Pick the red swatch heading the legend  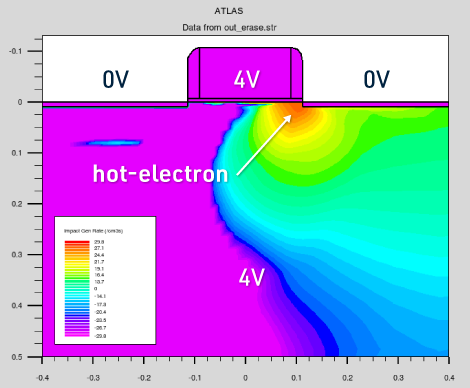pos(77,242)
